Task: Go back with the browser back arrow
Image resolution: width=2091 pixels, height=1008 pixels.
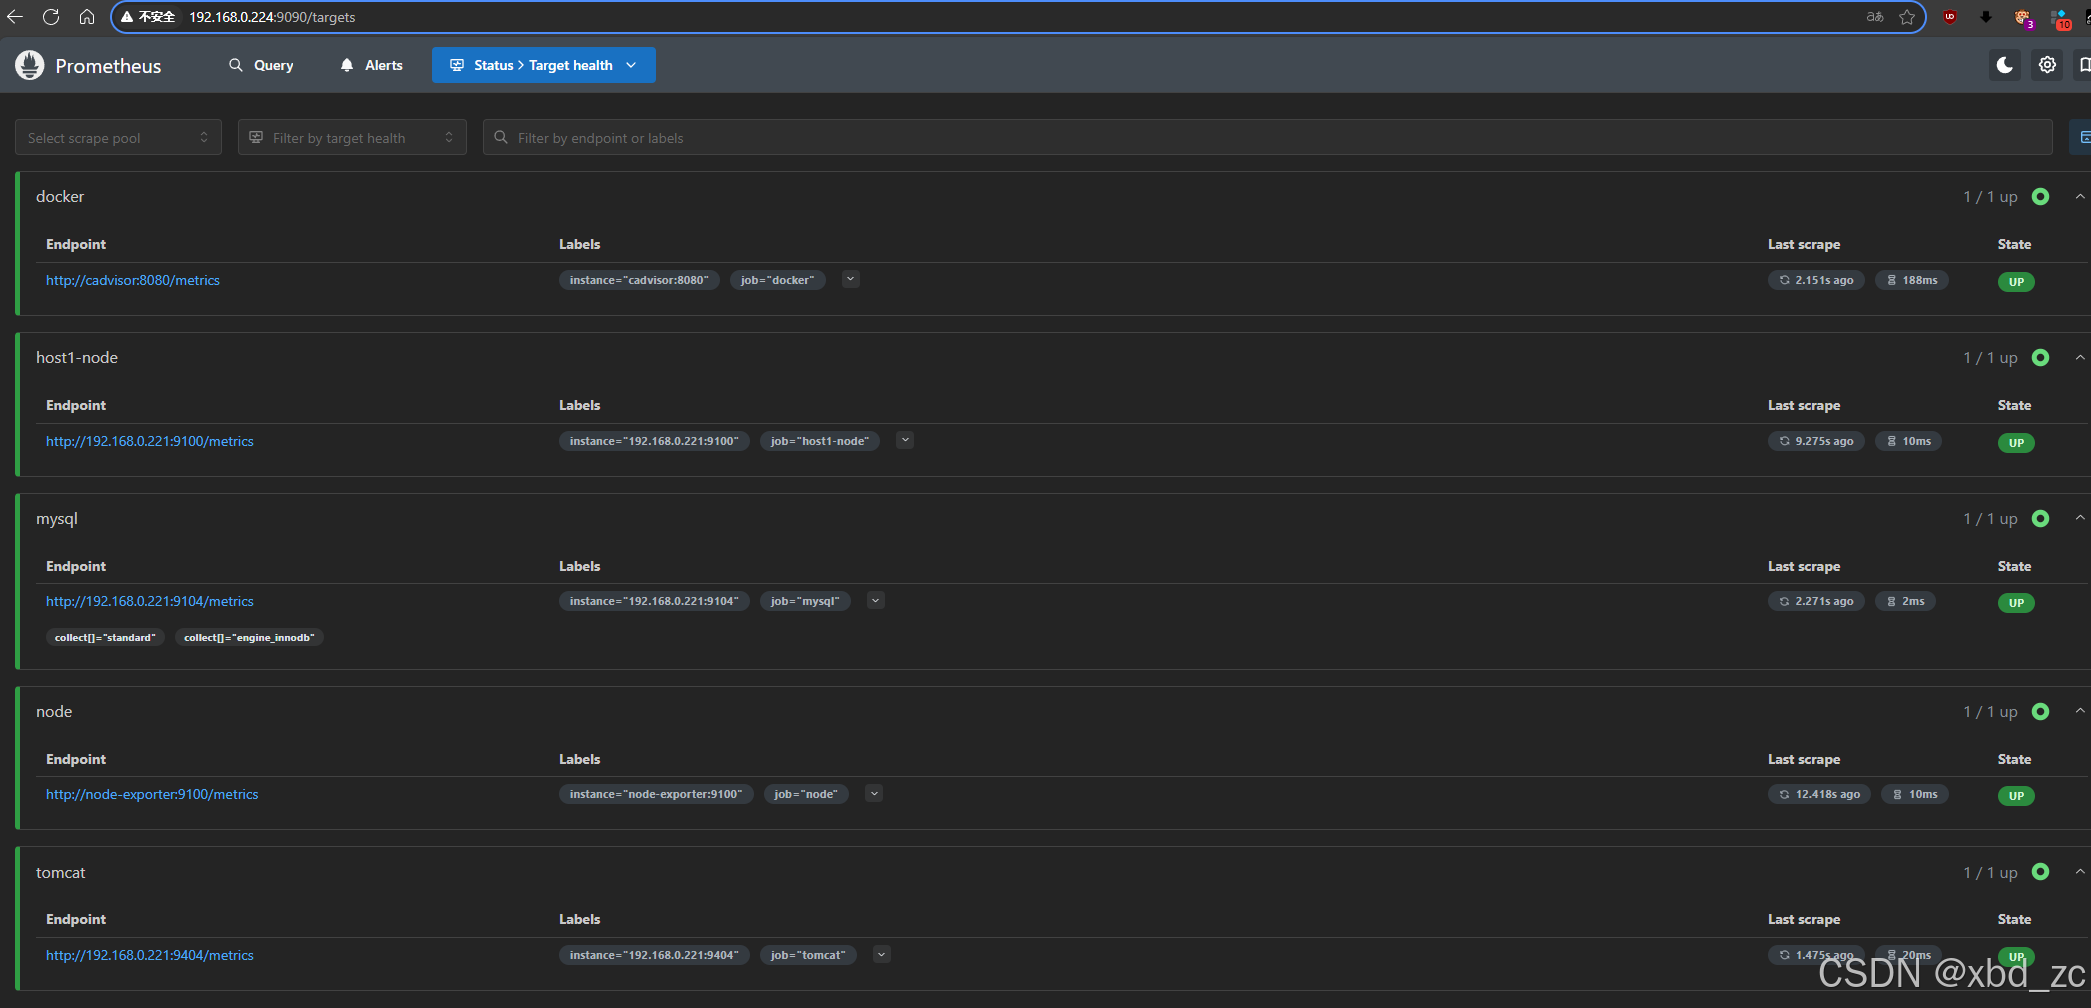Action: click(15, 17)
